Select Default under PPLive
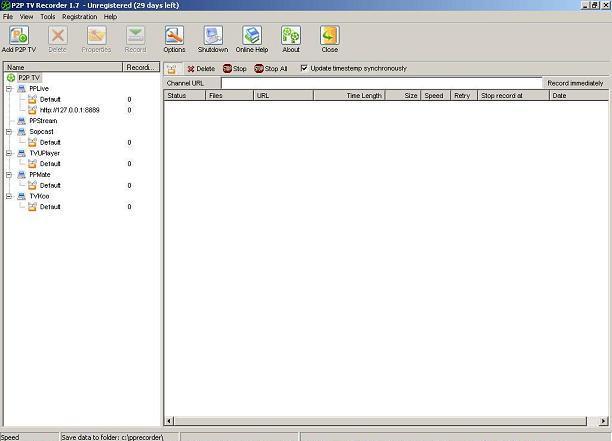Image resolution: width=612 pixels, height=441 pixels. point(50,100)
